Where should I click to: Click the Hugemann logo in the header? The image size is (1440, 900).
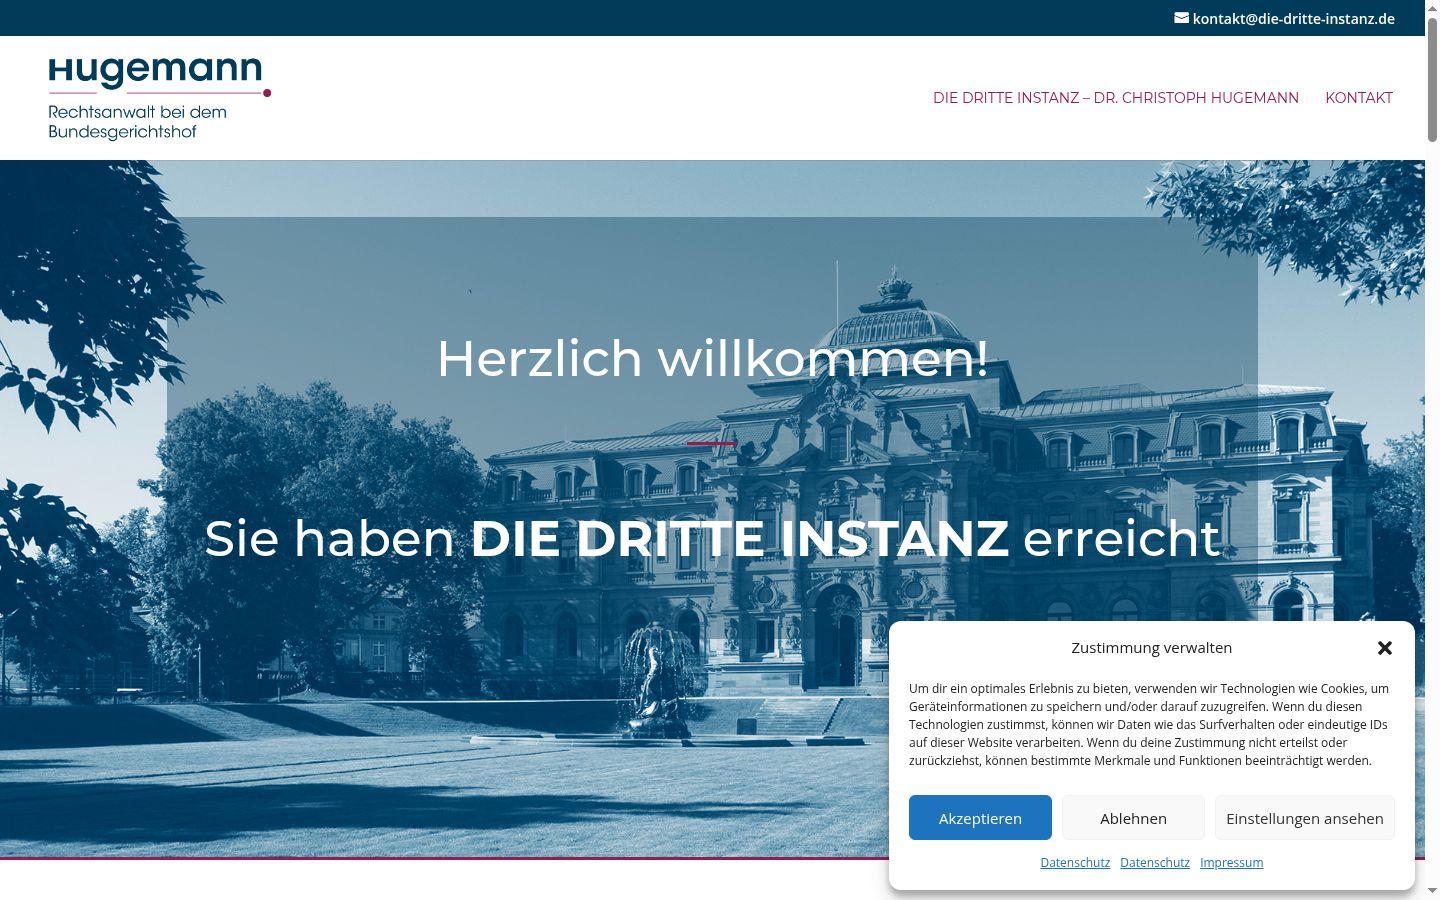pyautogui.click(x=160, y=98)
